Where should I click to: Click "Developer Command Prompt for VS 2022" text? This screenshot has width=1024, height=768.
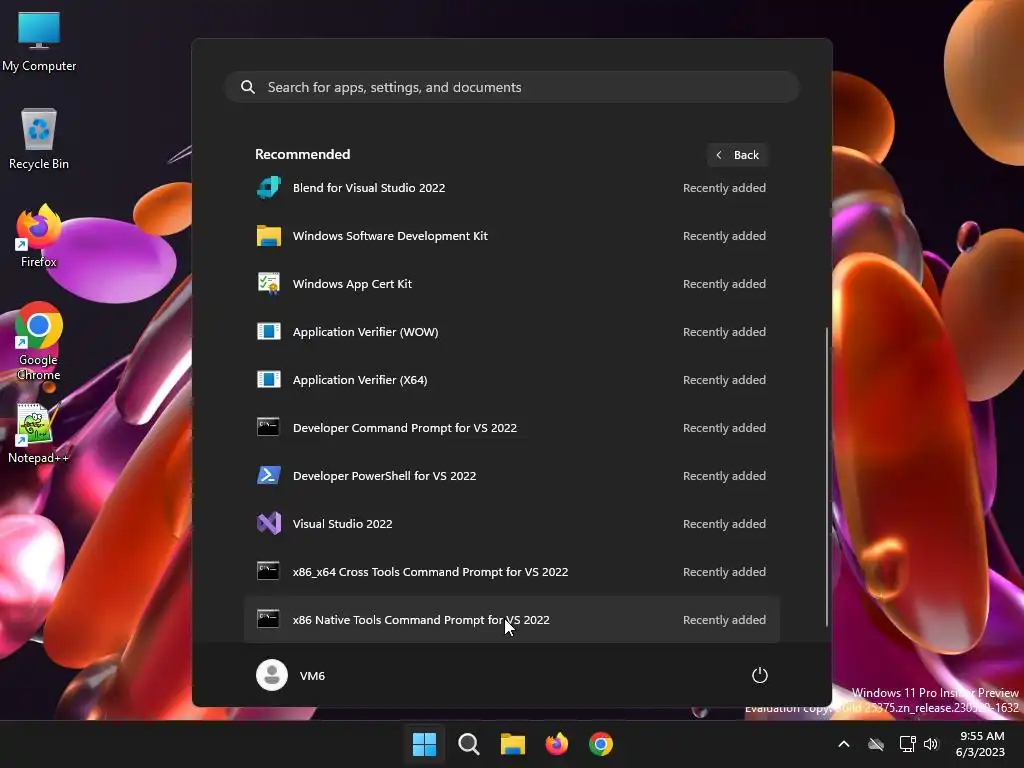pyautogui.click(x=405, y=428)
